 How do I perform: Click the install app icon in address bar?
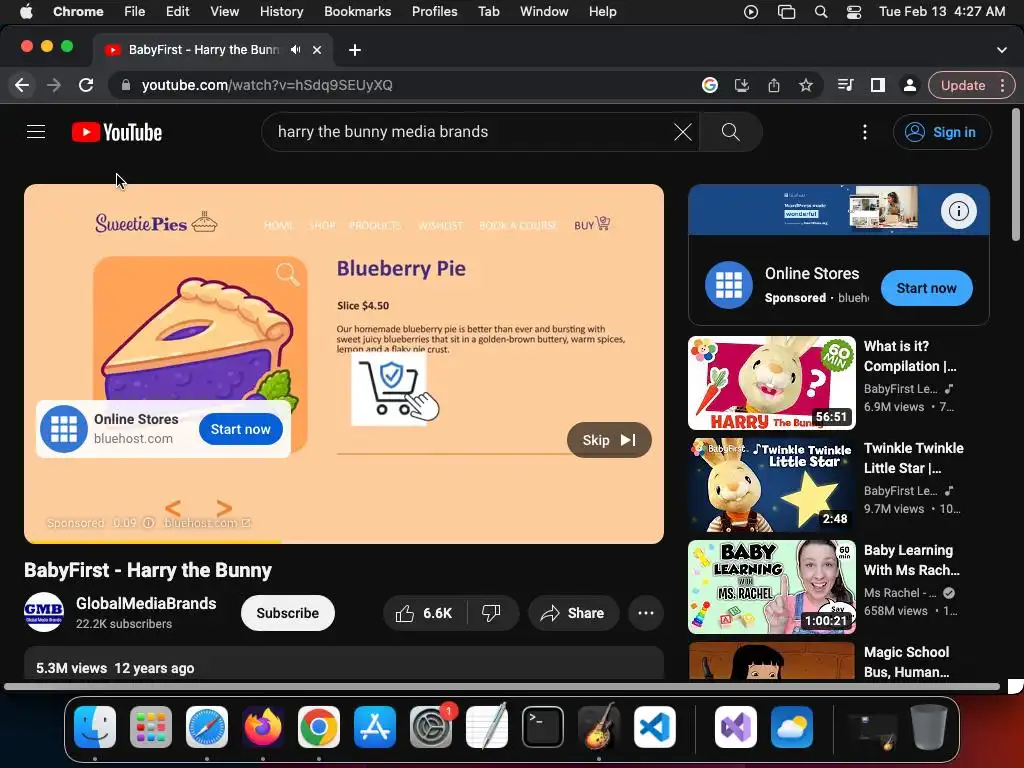click(742, 85)
